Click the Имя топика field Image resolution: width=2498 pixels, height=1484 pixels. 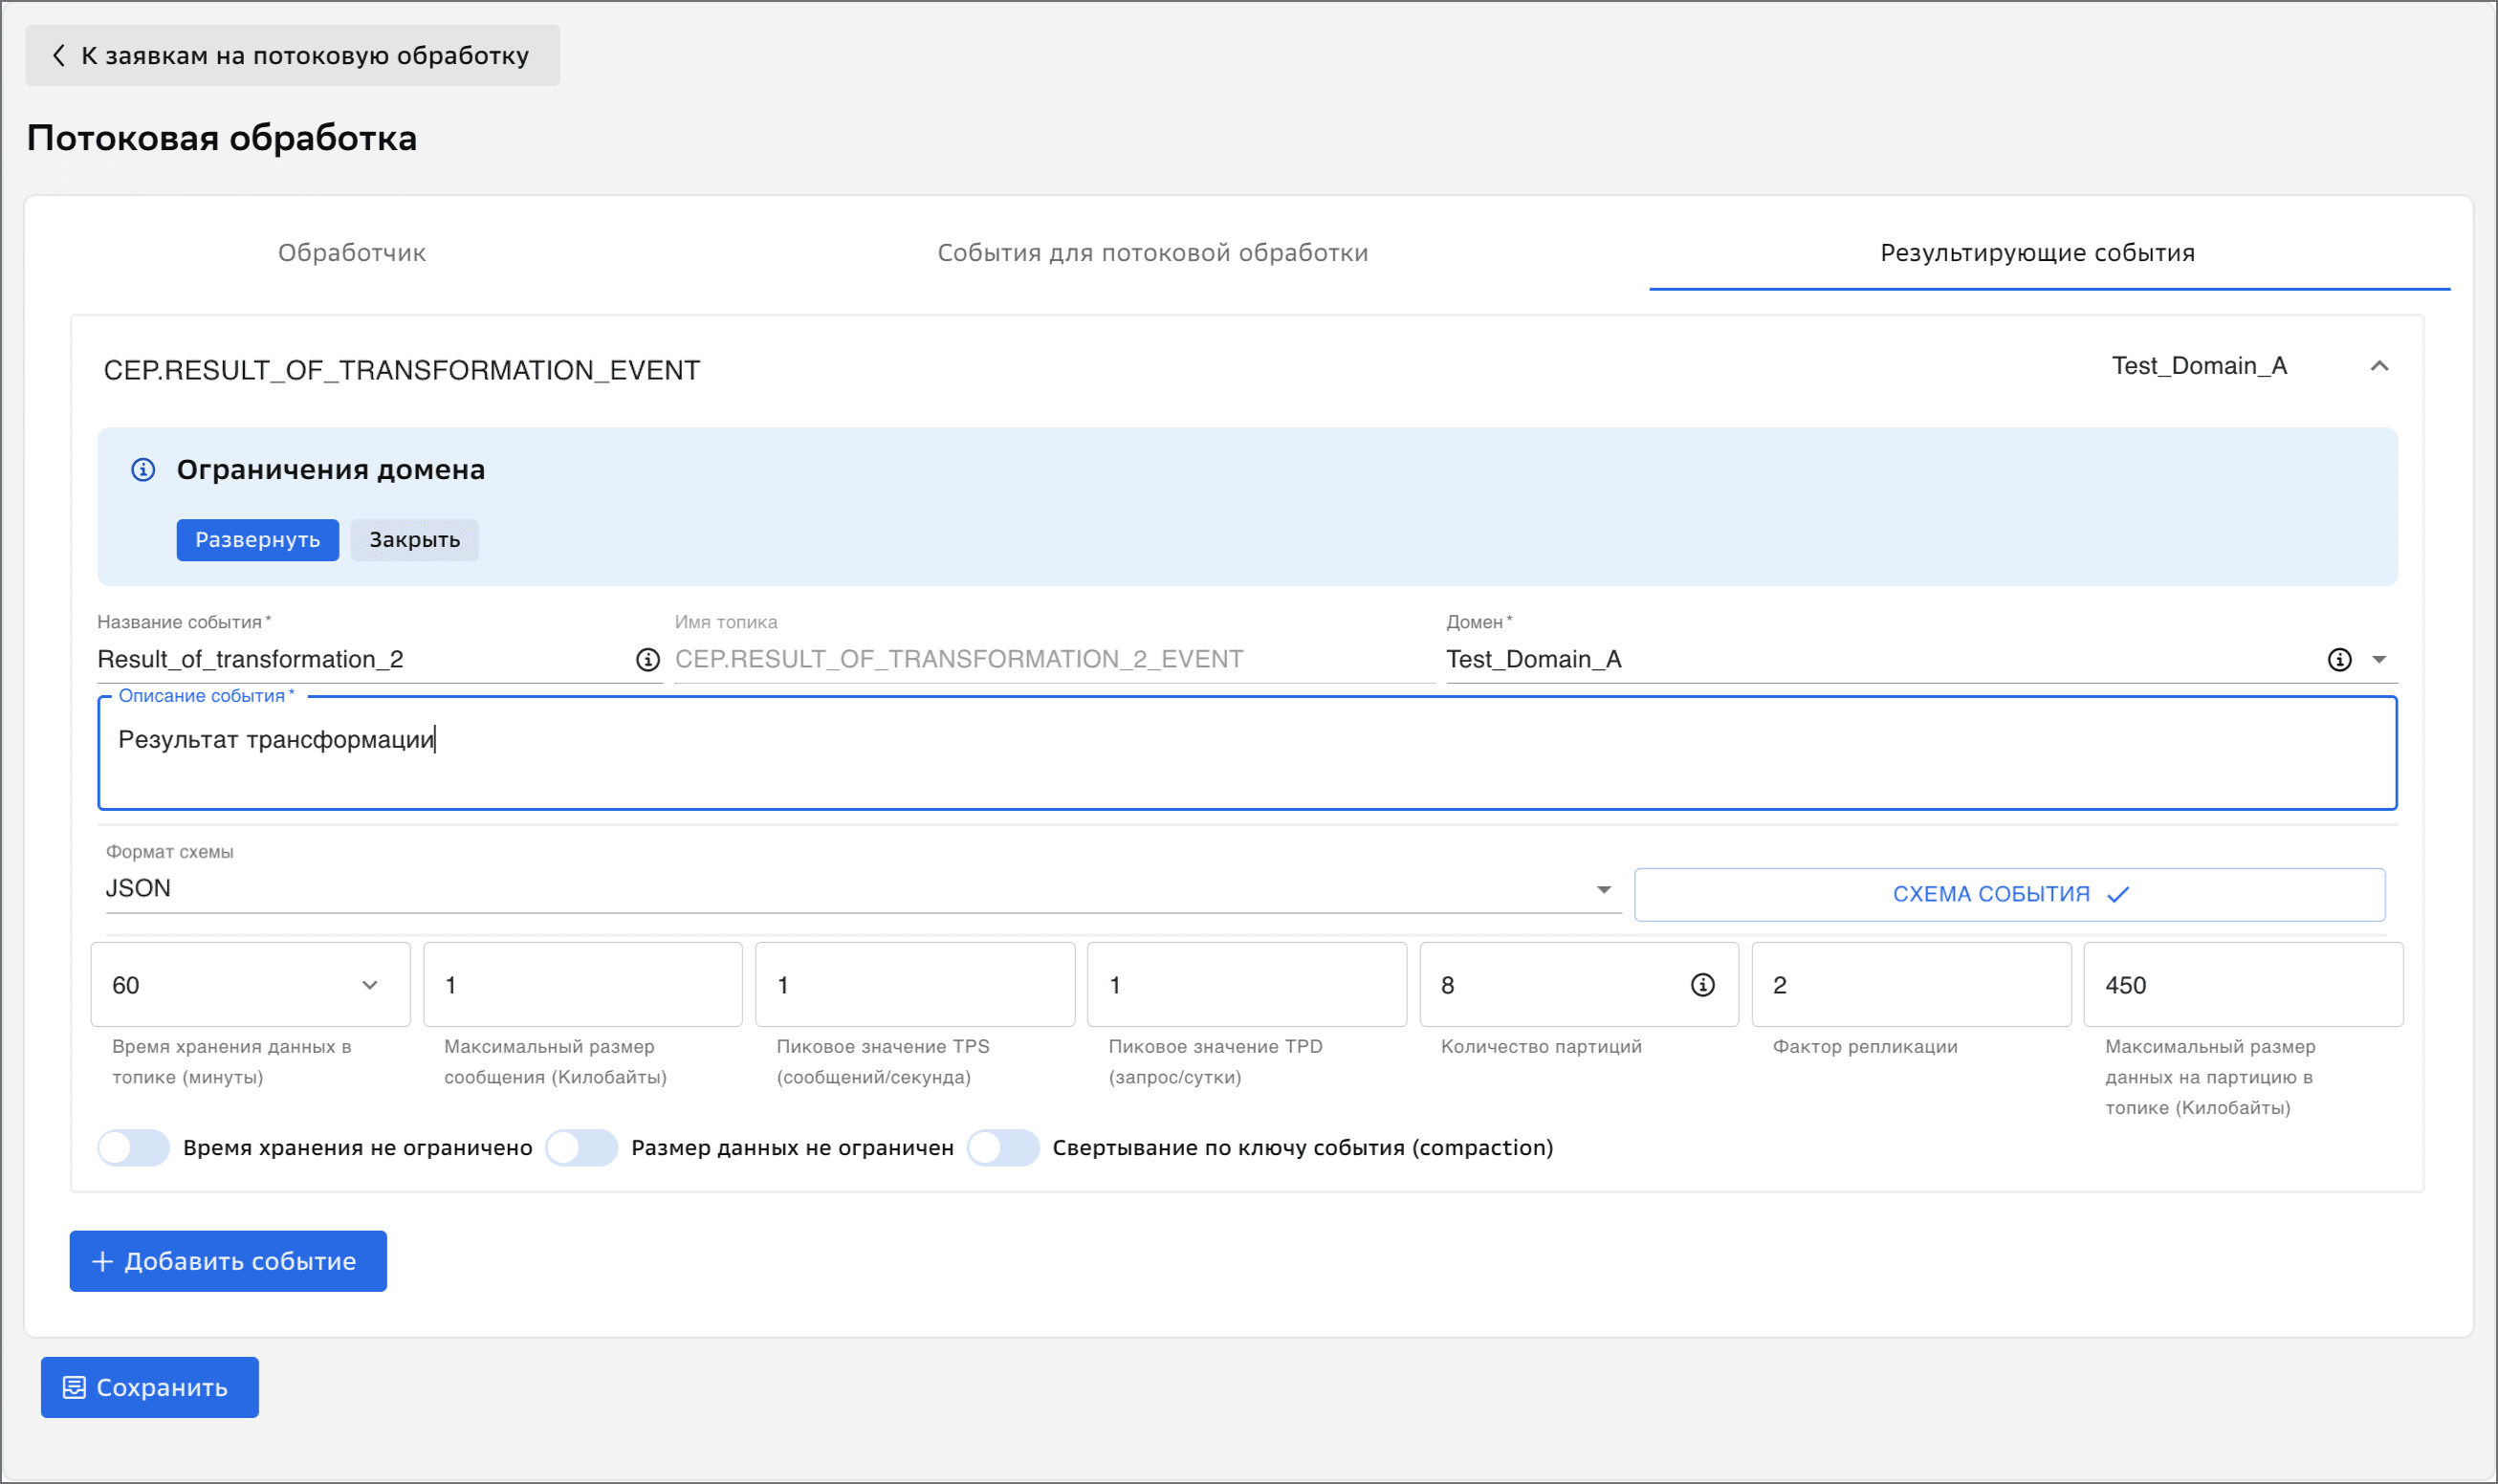[1054, 660]
